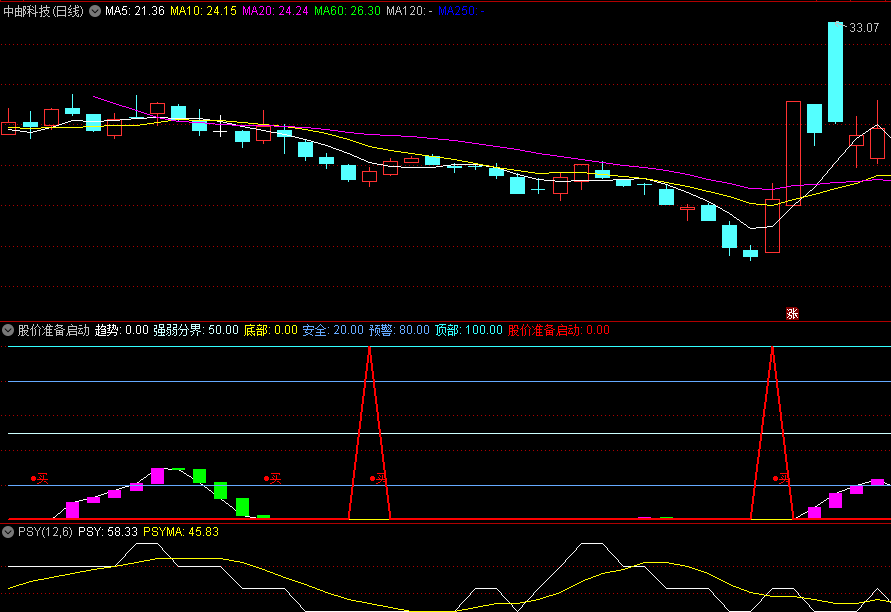Click the yellow 底部: 0.00 value

(x=270, y=330)
